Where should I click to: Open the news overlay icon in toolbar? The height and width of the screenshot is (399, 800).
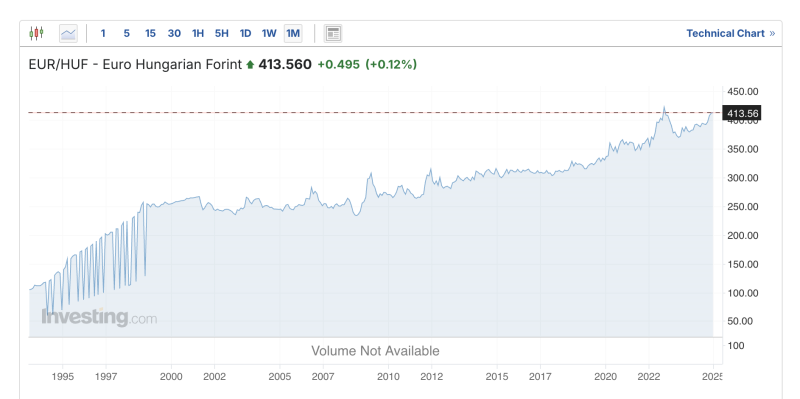333,34
